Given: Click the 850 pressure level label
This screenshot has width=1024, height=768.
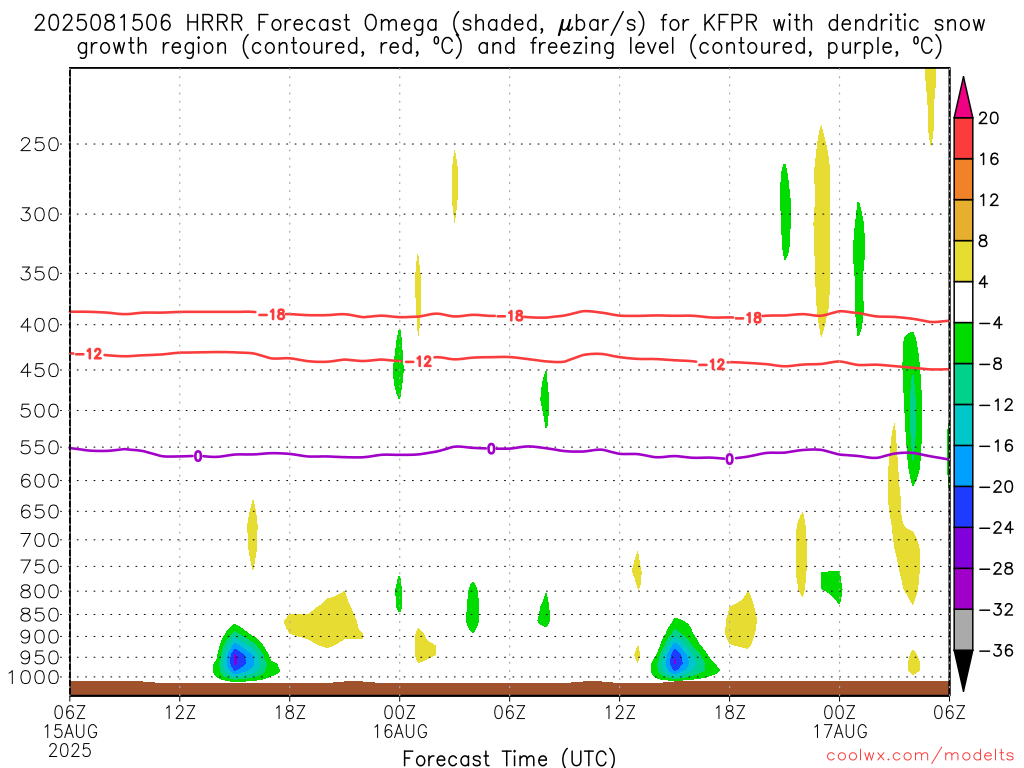Looking at the screenshot, I should tap(40, 615).
